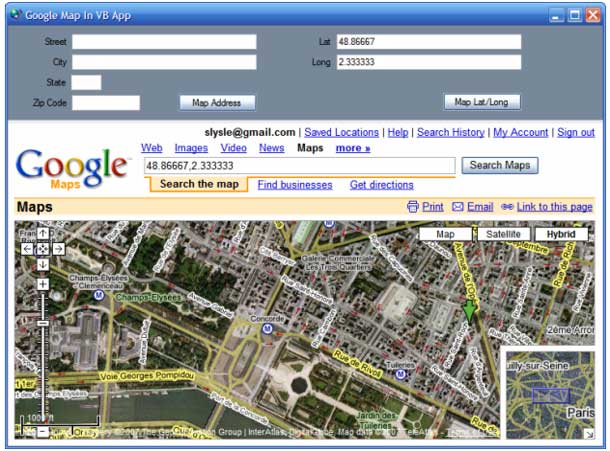Click the Jardin des Tuileries label

tap(375, 421)
